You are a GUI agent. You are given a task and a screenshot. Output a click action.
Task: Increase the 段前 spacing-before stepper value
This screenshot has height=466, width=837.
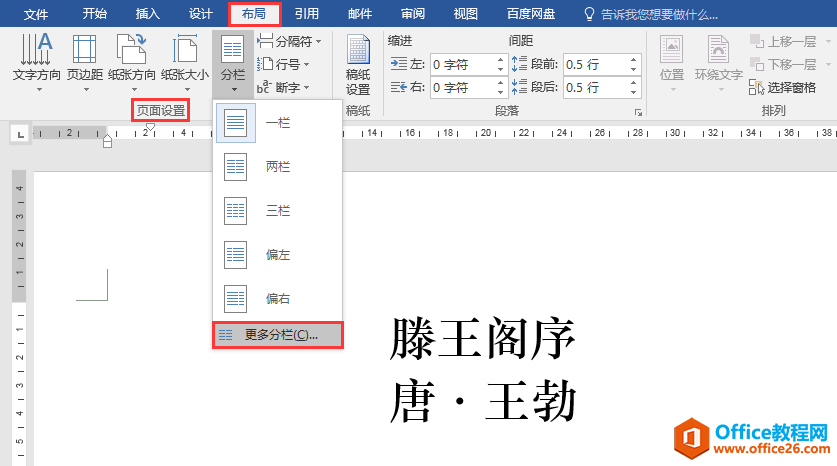click(633, 60)
